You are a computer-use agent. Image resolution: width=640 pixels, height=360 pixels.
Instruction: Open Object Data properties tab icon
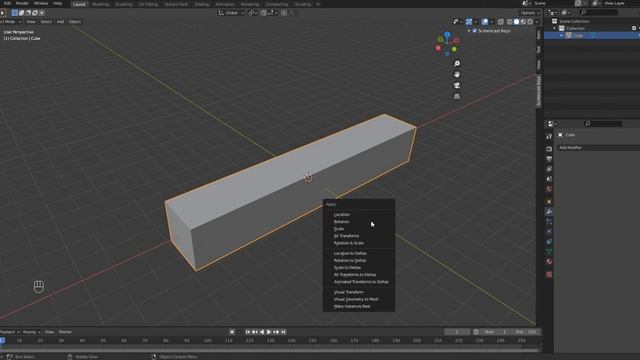(549, 251)
